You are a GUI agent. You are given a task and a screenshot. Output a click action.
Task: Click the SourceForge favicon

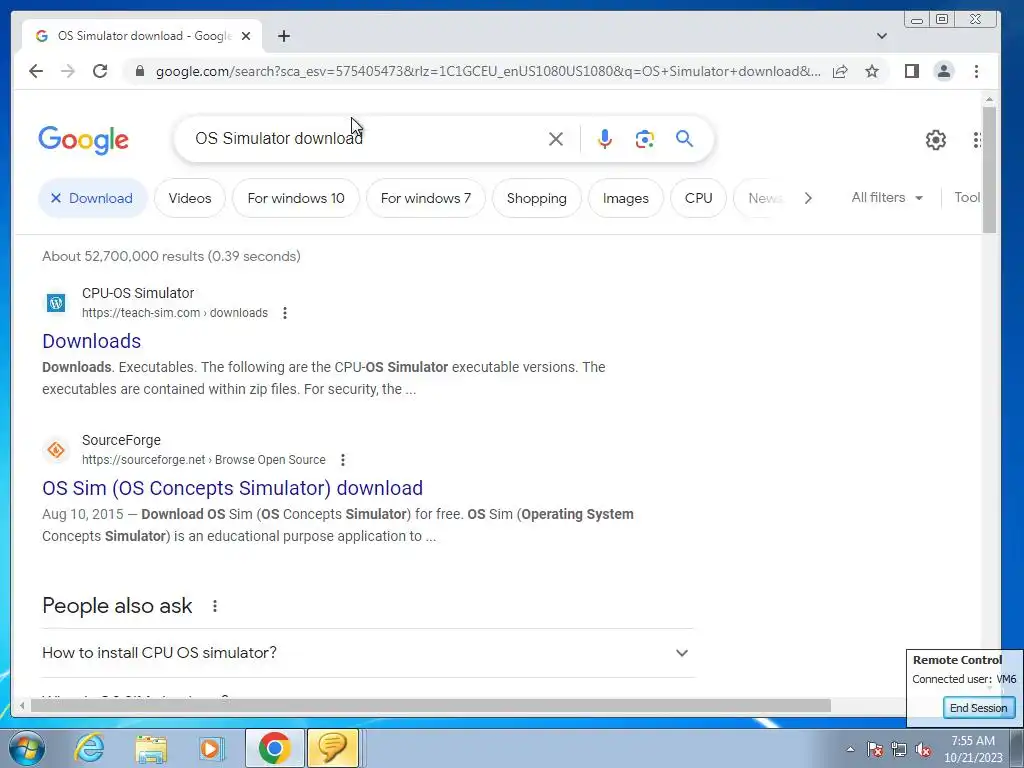pos(56,450)
